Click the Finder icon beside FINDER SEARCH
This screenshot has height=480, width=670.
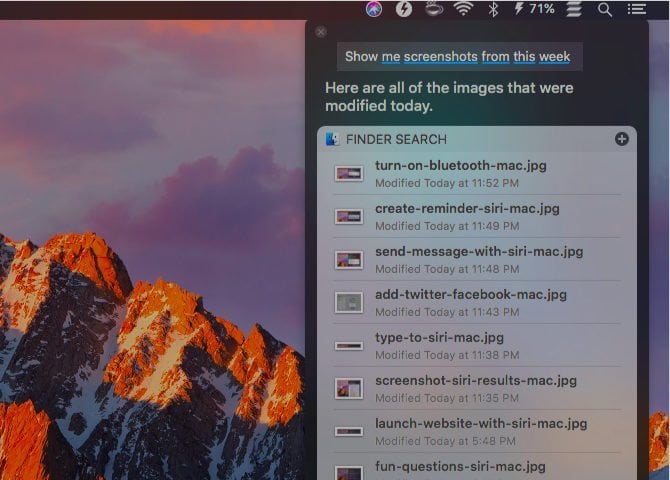coord(333,139)
